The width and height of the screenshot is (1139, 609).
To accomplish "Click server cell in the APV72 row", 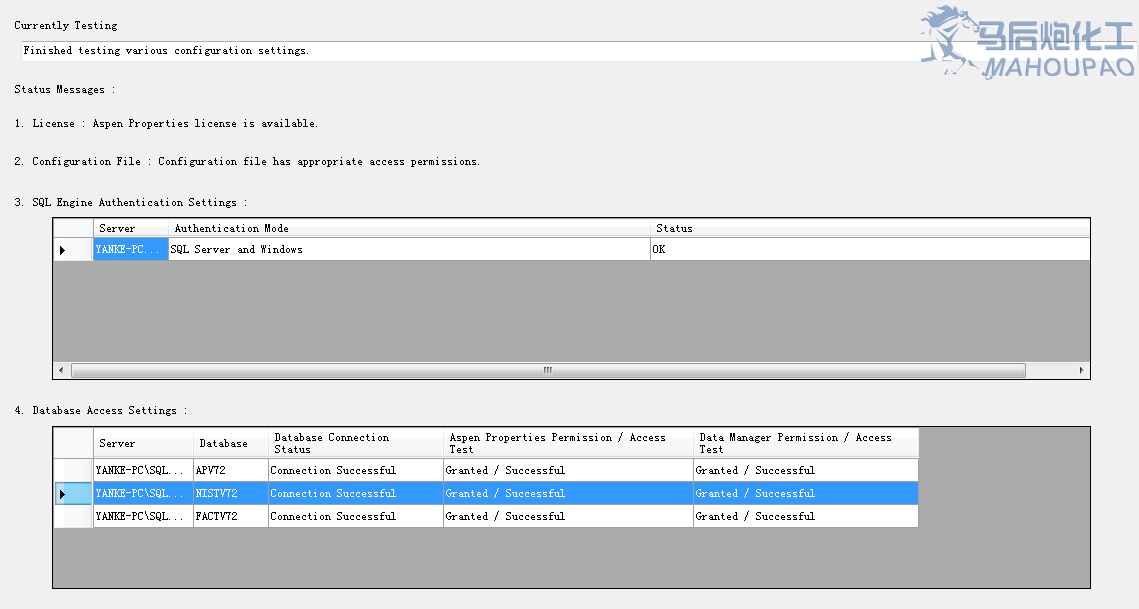I will click(143, 470).
